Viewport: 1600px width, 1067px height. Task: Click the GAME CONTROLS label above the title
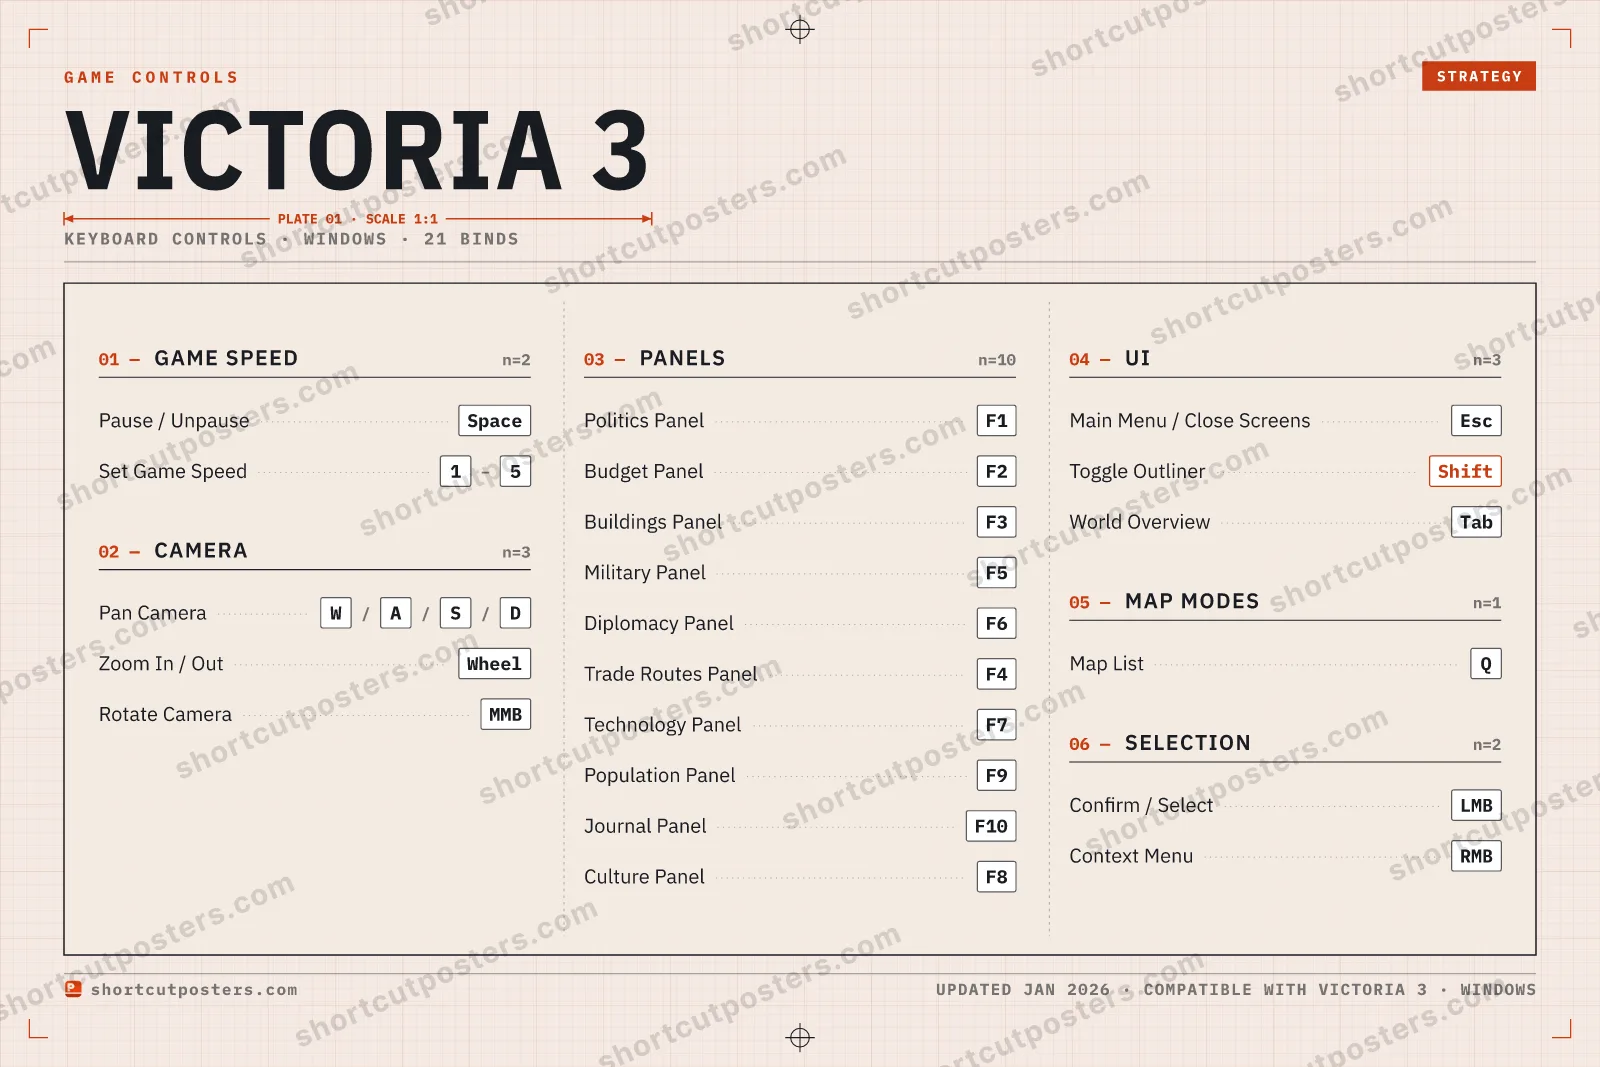coord(152,77)
